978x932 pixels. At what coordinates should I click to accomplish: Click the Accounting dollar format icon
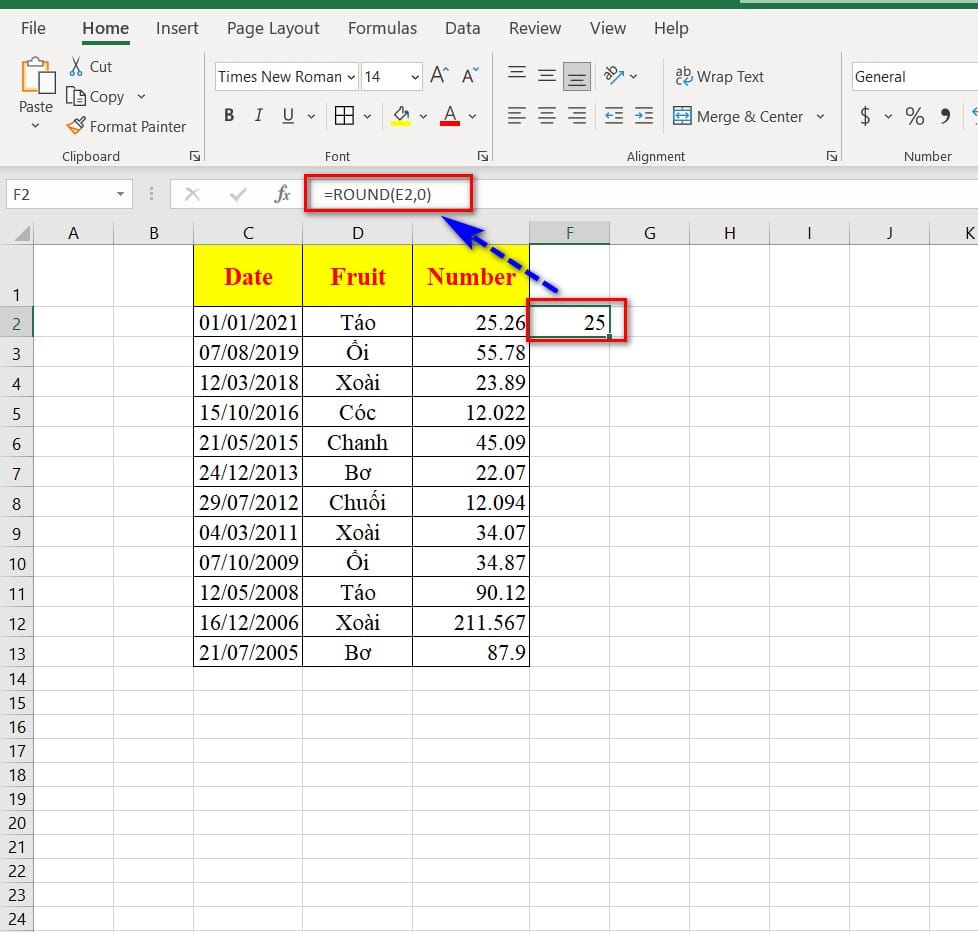pyautogui.click(x=865, y=115)
